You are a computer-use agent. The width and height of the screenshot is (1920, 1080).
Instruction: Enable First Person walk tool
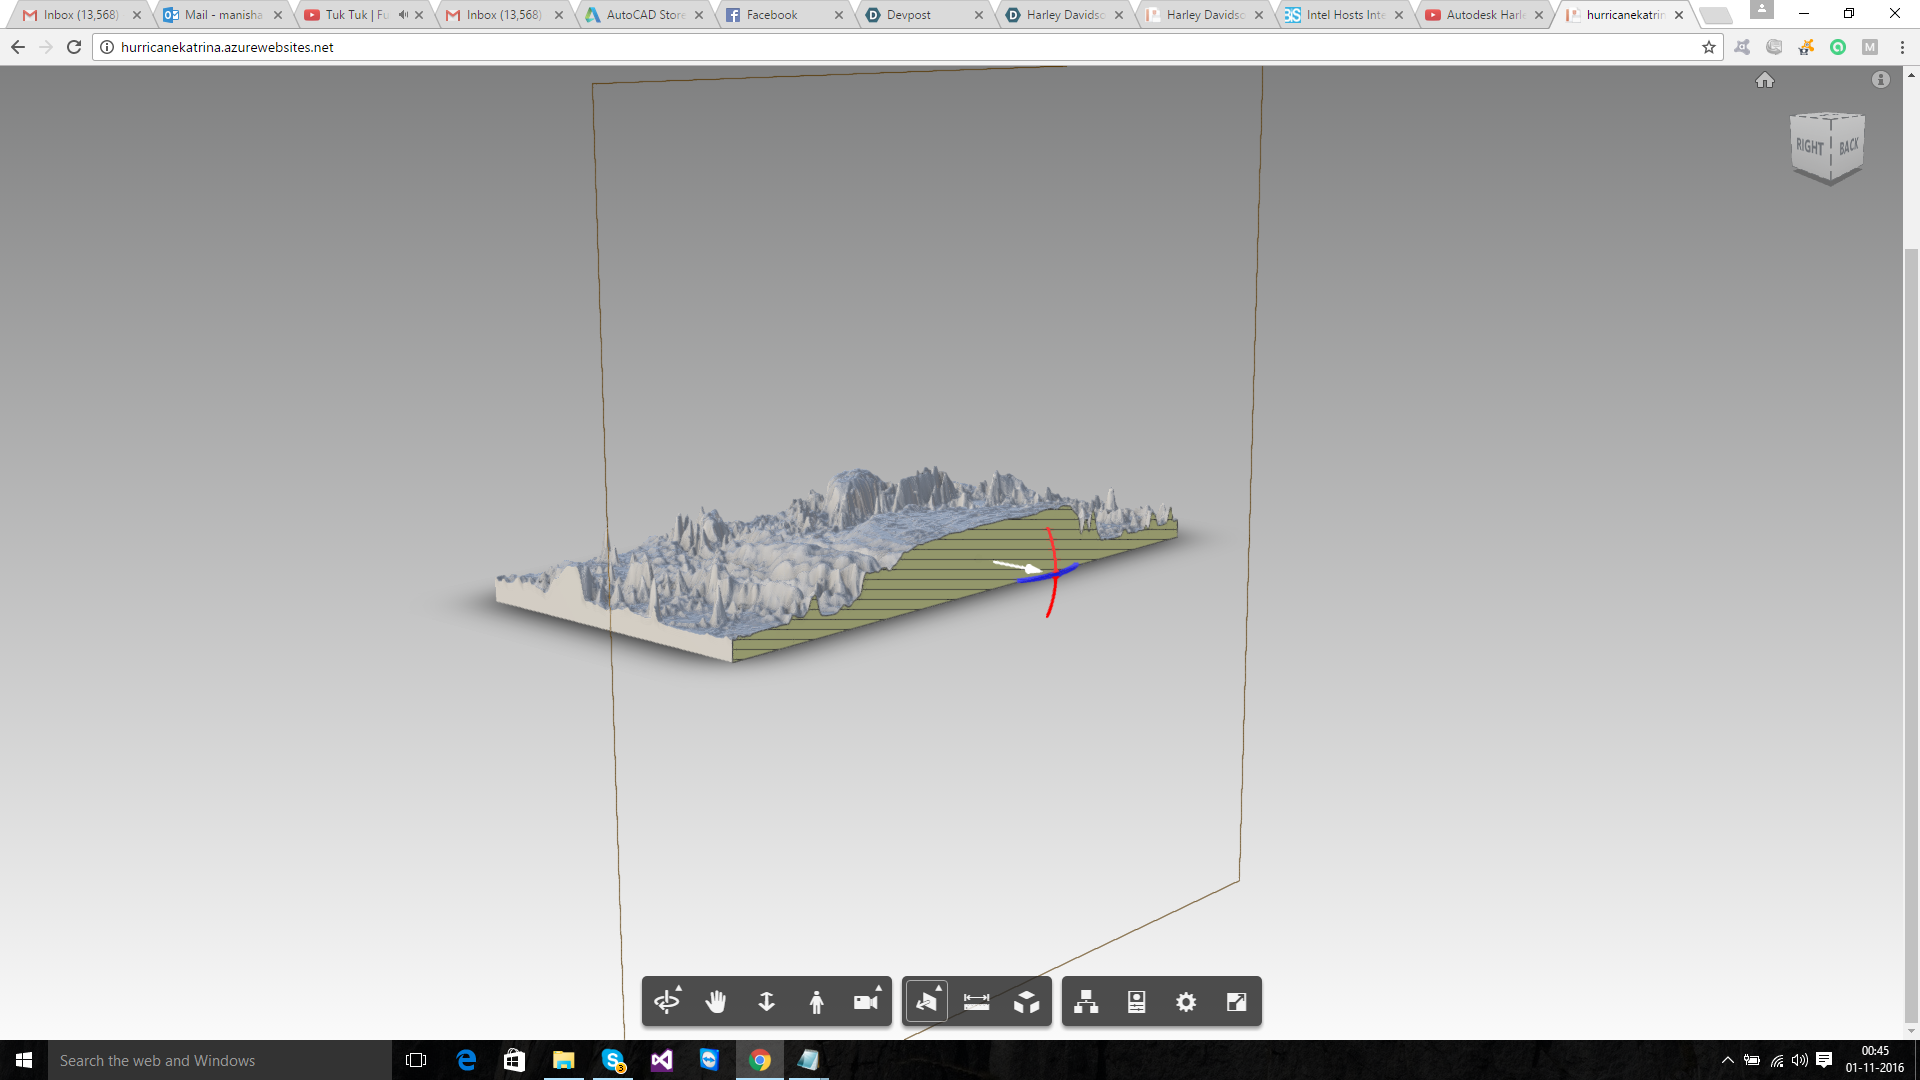point(817,1002)
